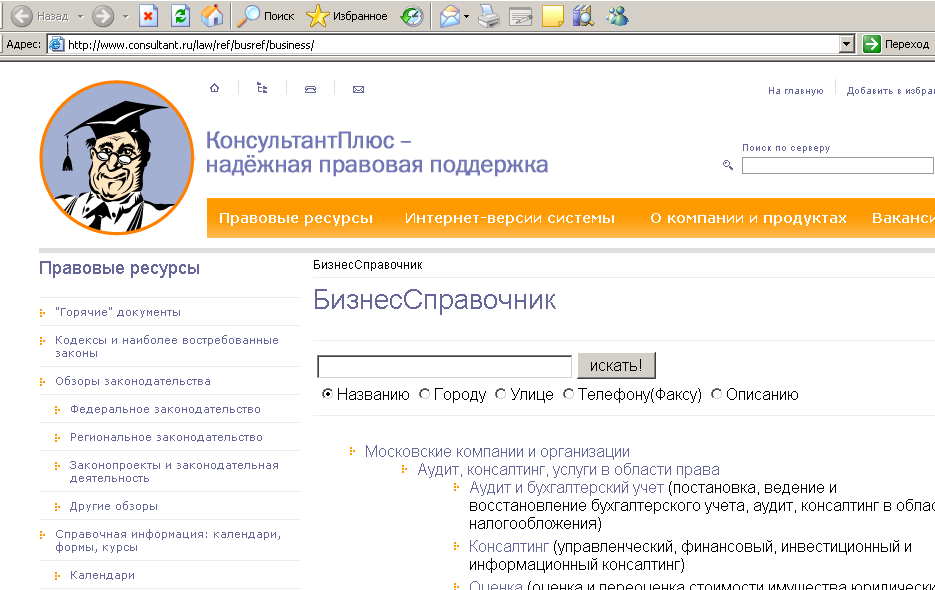Click the Mail envelope toolbar icon

450,16
